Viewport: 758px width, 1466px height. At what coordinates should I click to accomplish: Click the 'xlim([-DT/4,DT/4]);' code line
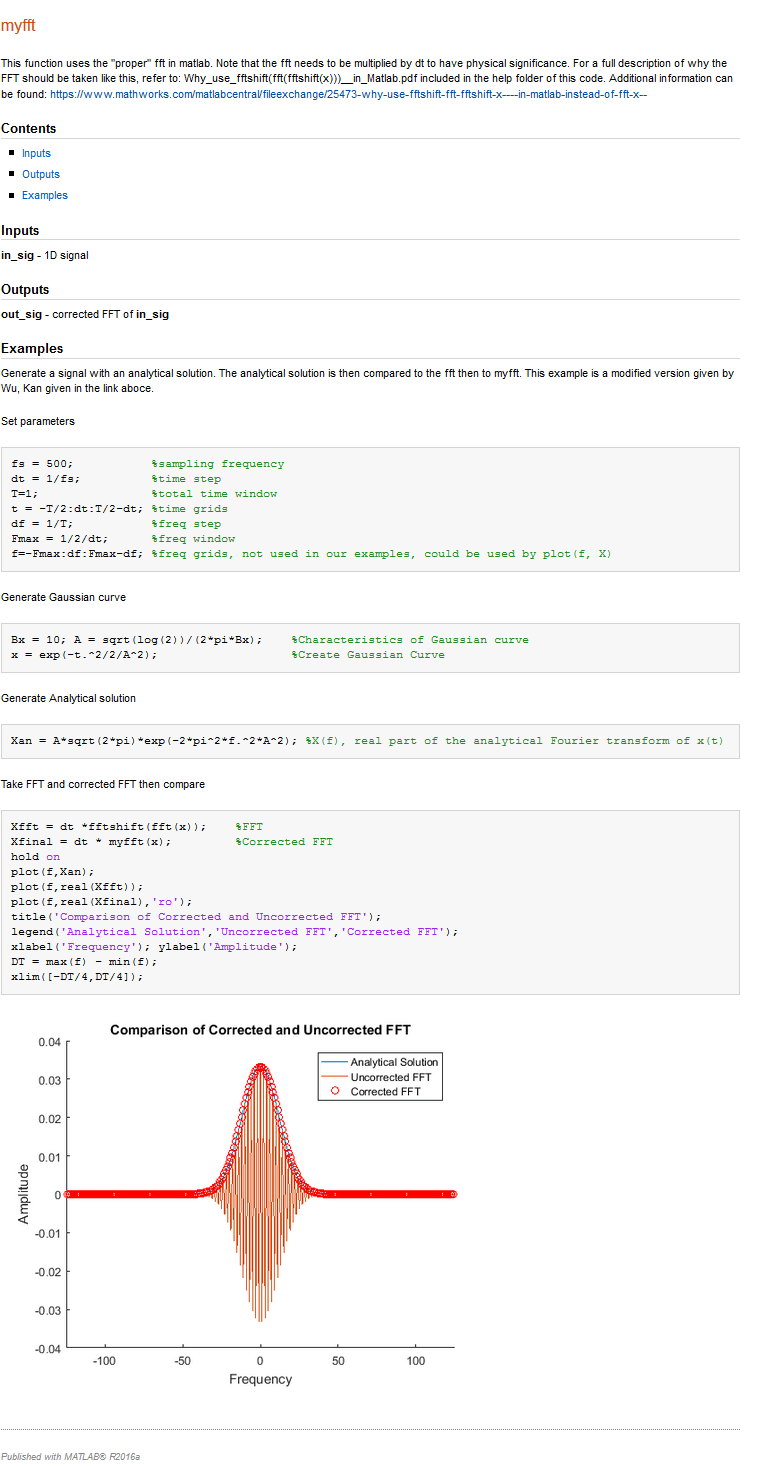(77, 977)
